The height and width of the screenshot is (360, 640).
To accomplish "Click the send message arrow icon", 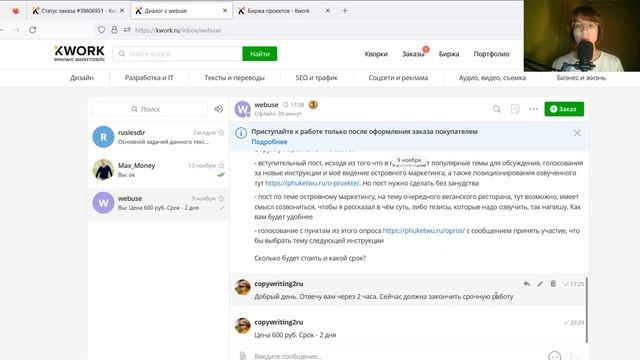I will click(x=574, y=356).
